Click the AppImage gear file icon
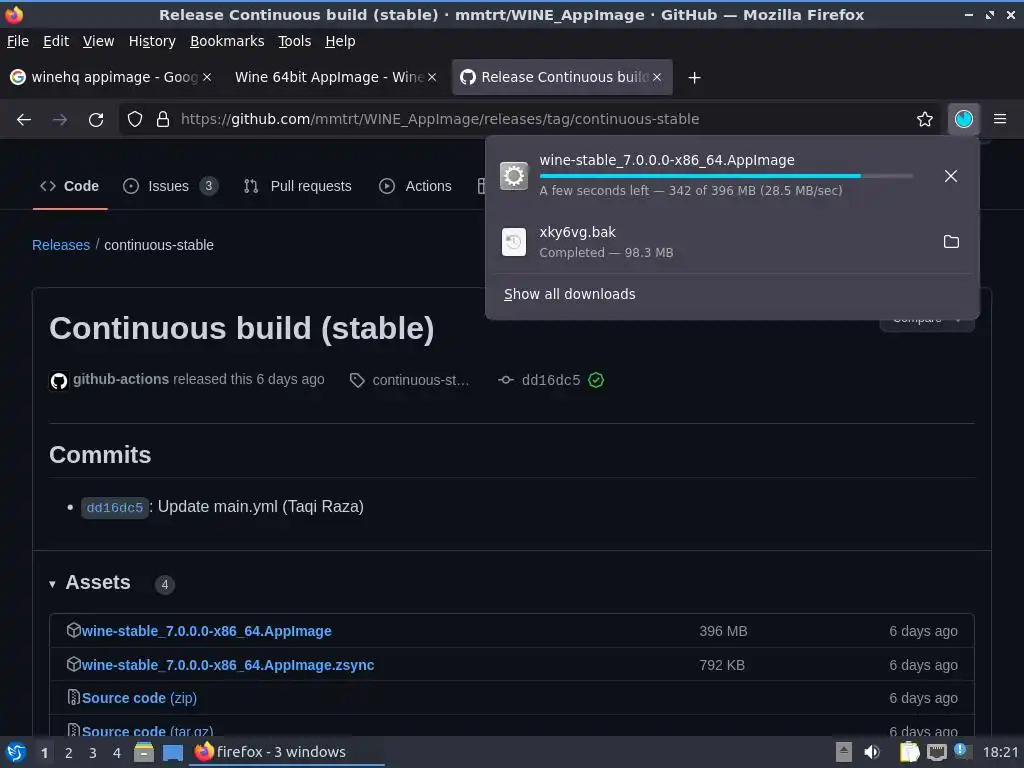The width and height of the screenshot is (1024, 768). (x=514, y=175)
